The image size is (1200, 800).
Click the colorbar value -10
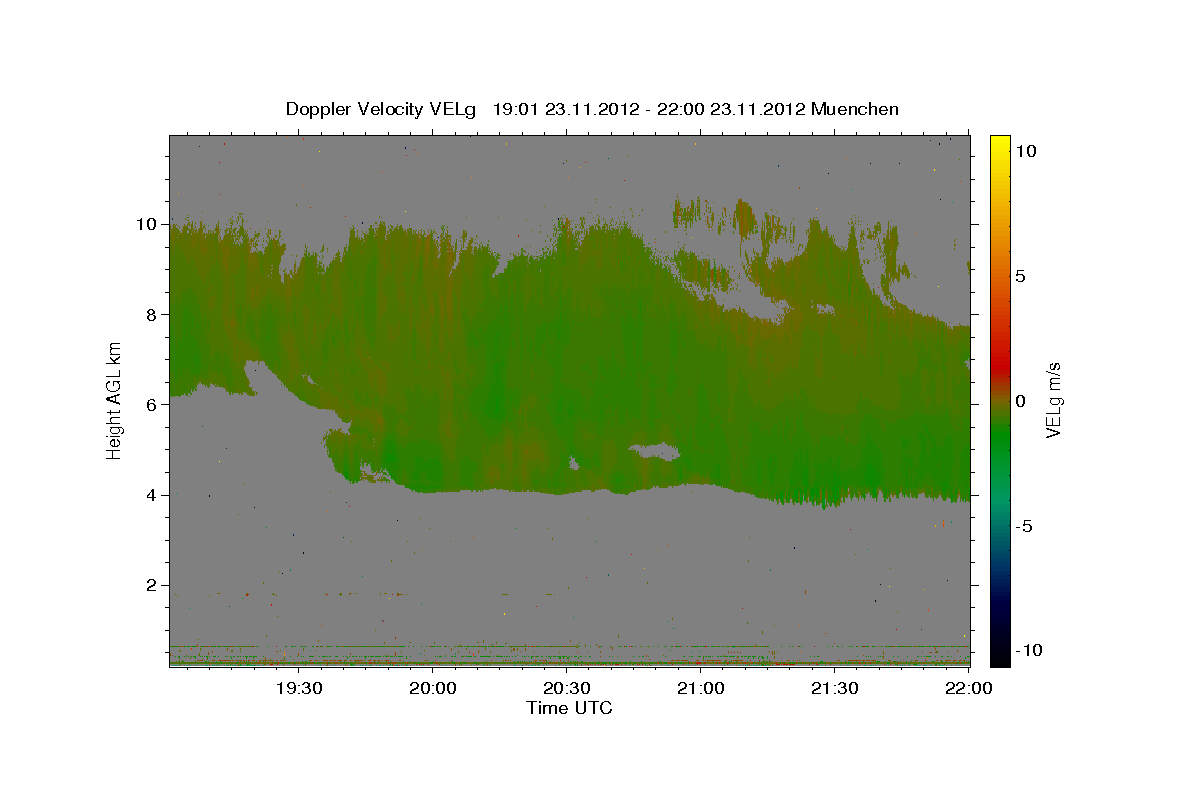tap(1028, 651)
